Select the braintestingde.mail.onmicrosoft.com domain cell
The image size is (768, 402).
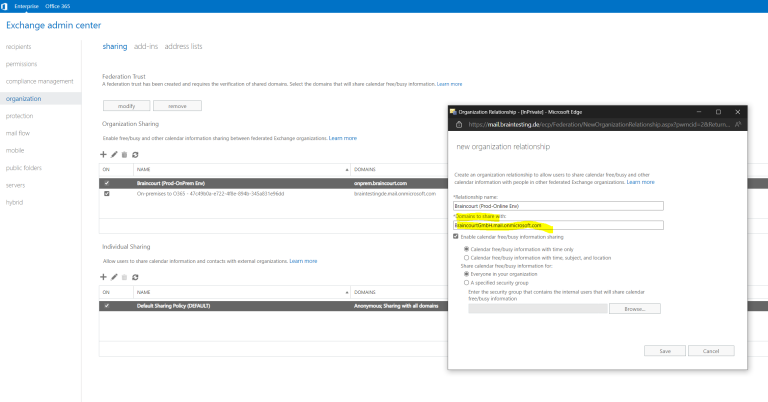click(395, 194)
